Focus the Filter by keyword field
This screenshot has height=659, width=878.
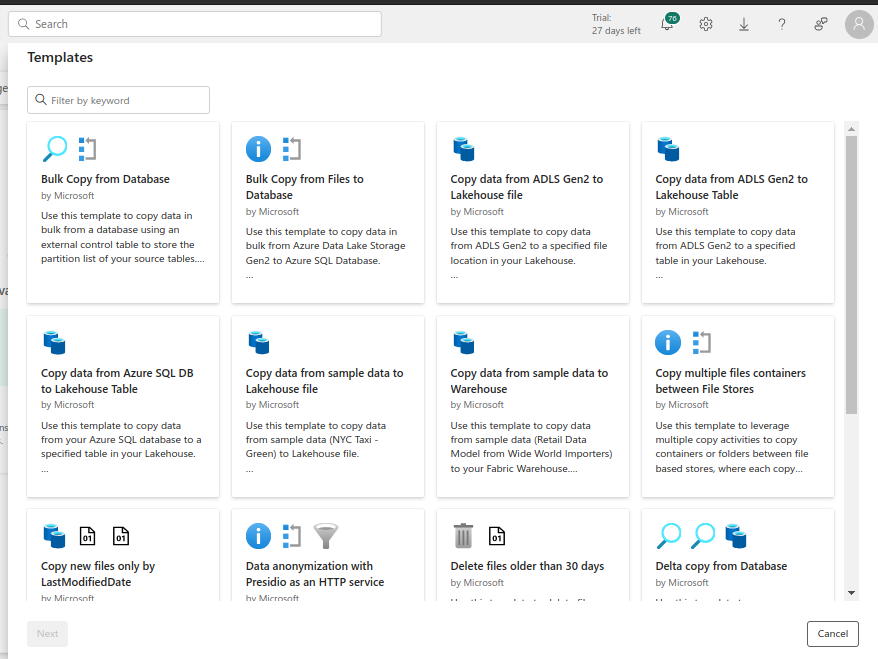[125, 100]
